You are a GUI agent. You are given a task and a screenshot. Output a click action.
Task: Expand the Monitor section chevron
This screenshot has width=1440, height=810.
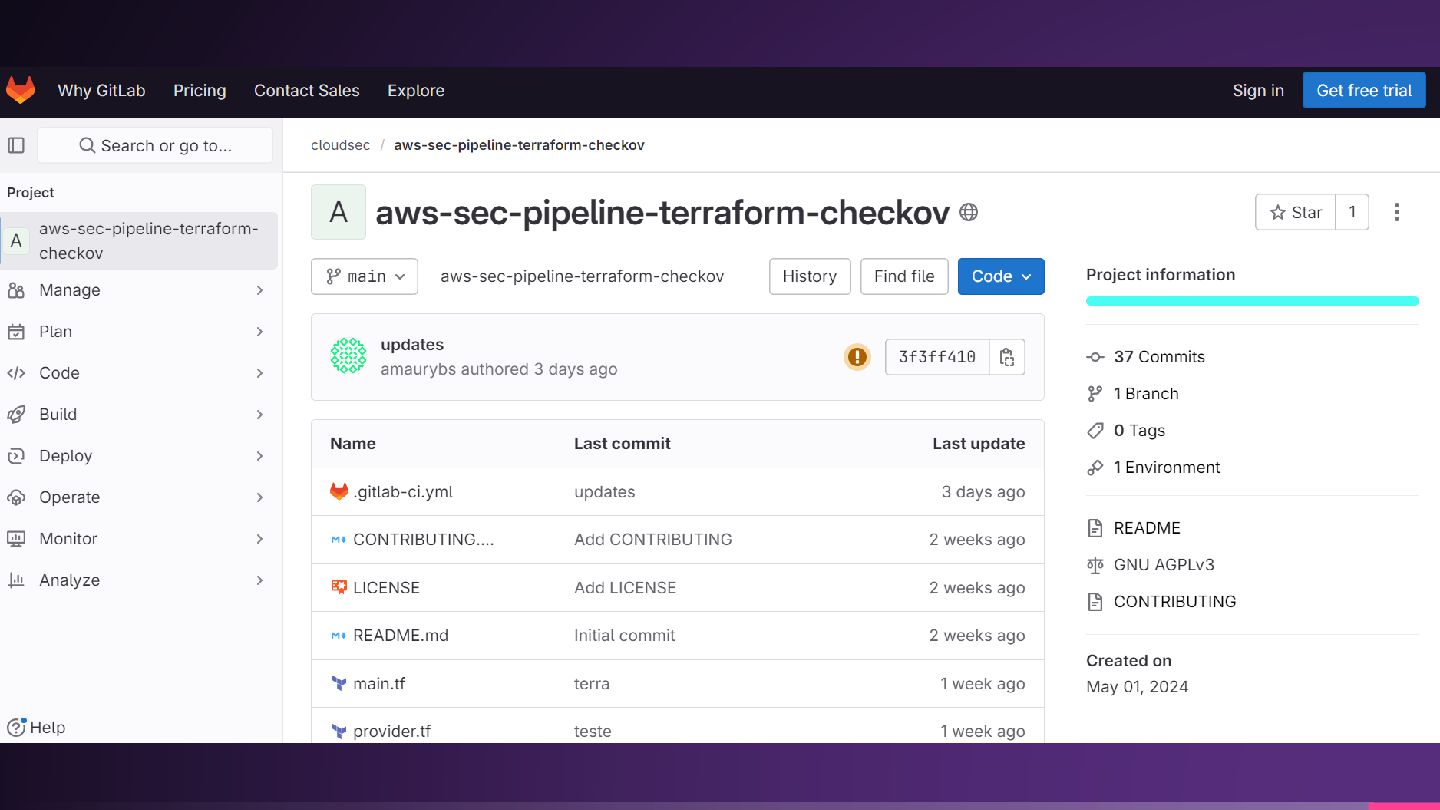click(x=260, y=539)
